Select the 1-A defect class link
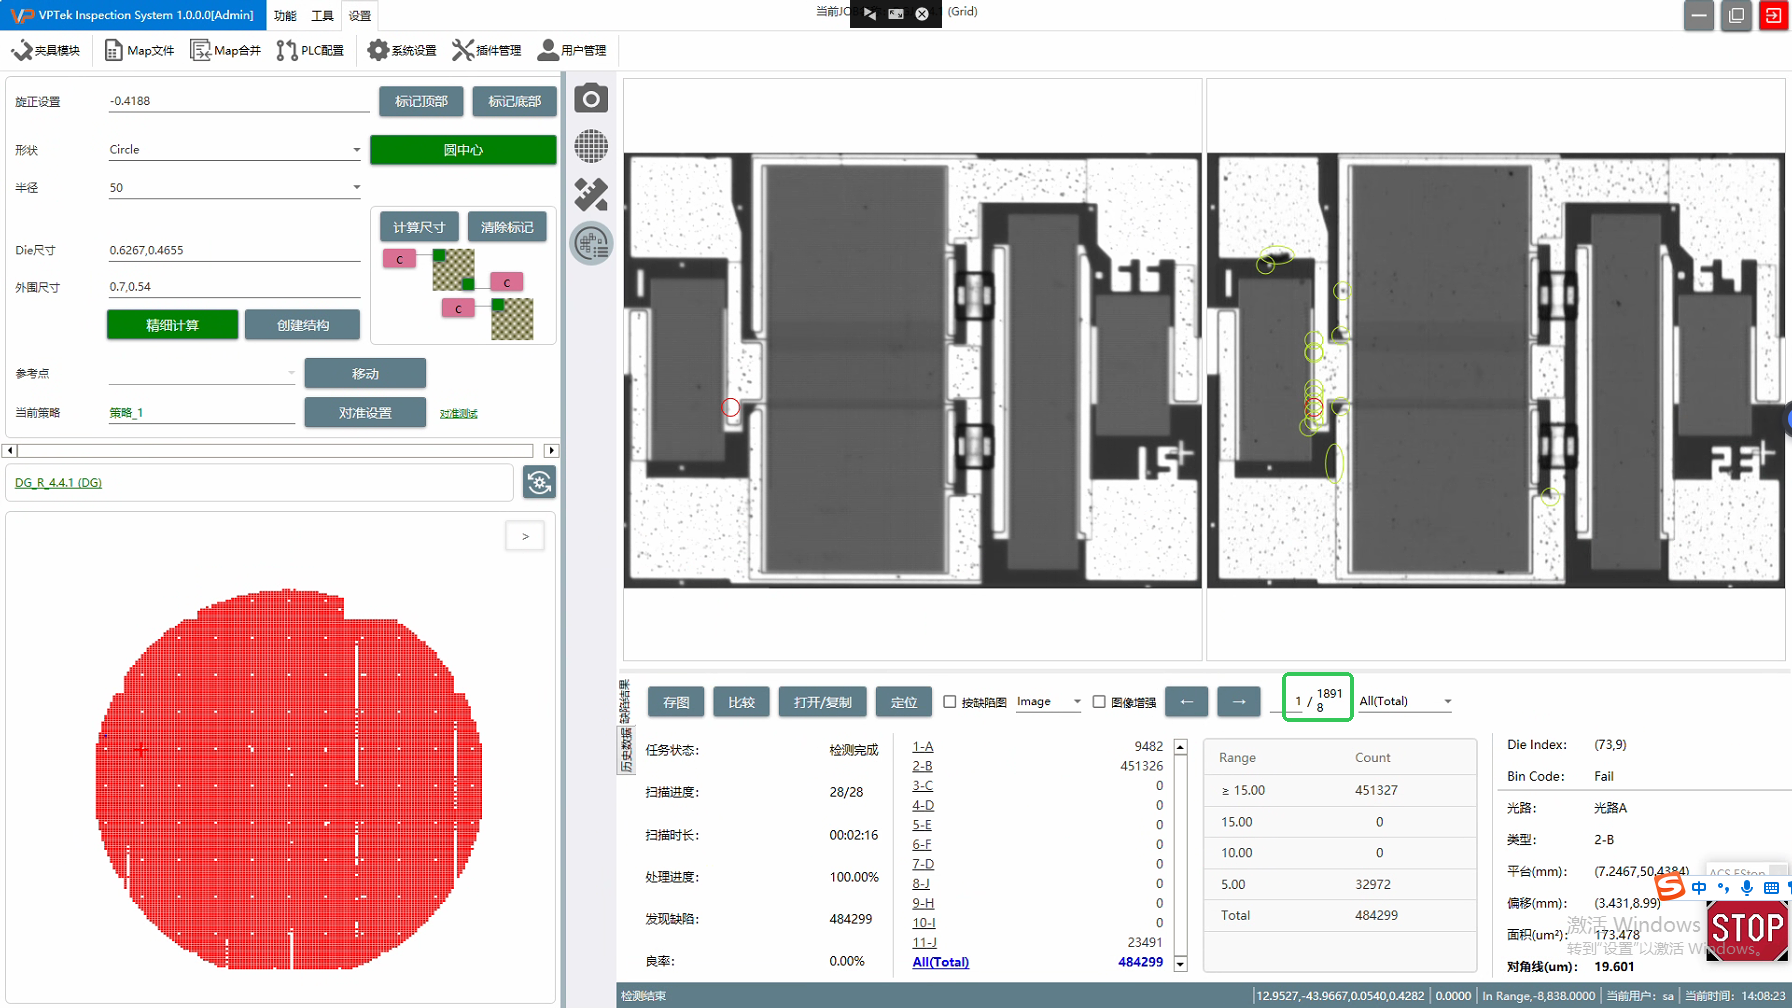The image size is (1792, 1008). pyautogui.click(x=922, y=747)
